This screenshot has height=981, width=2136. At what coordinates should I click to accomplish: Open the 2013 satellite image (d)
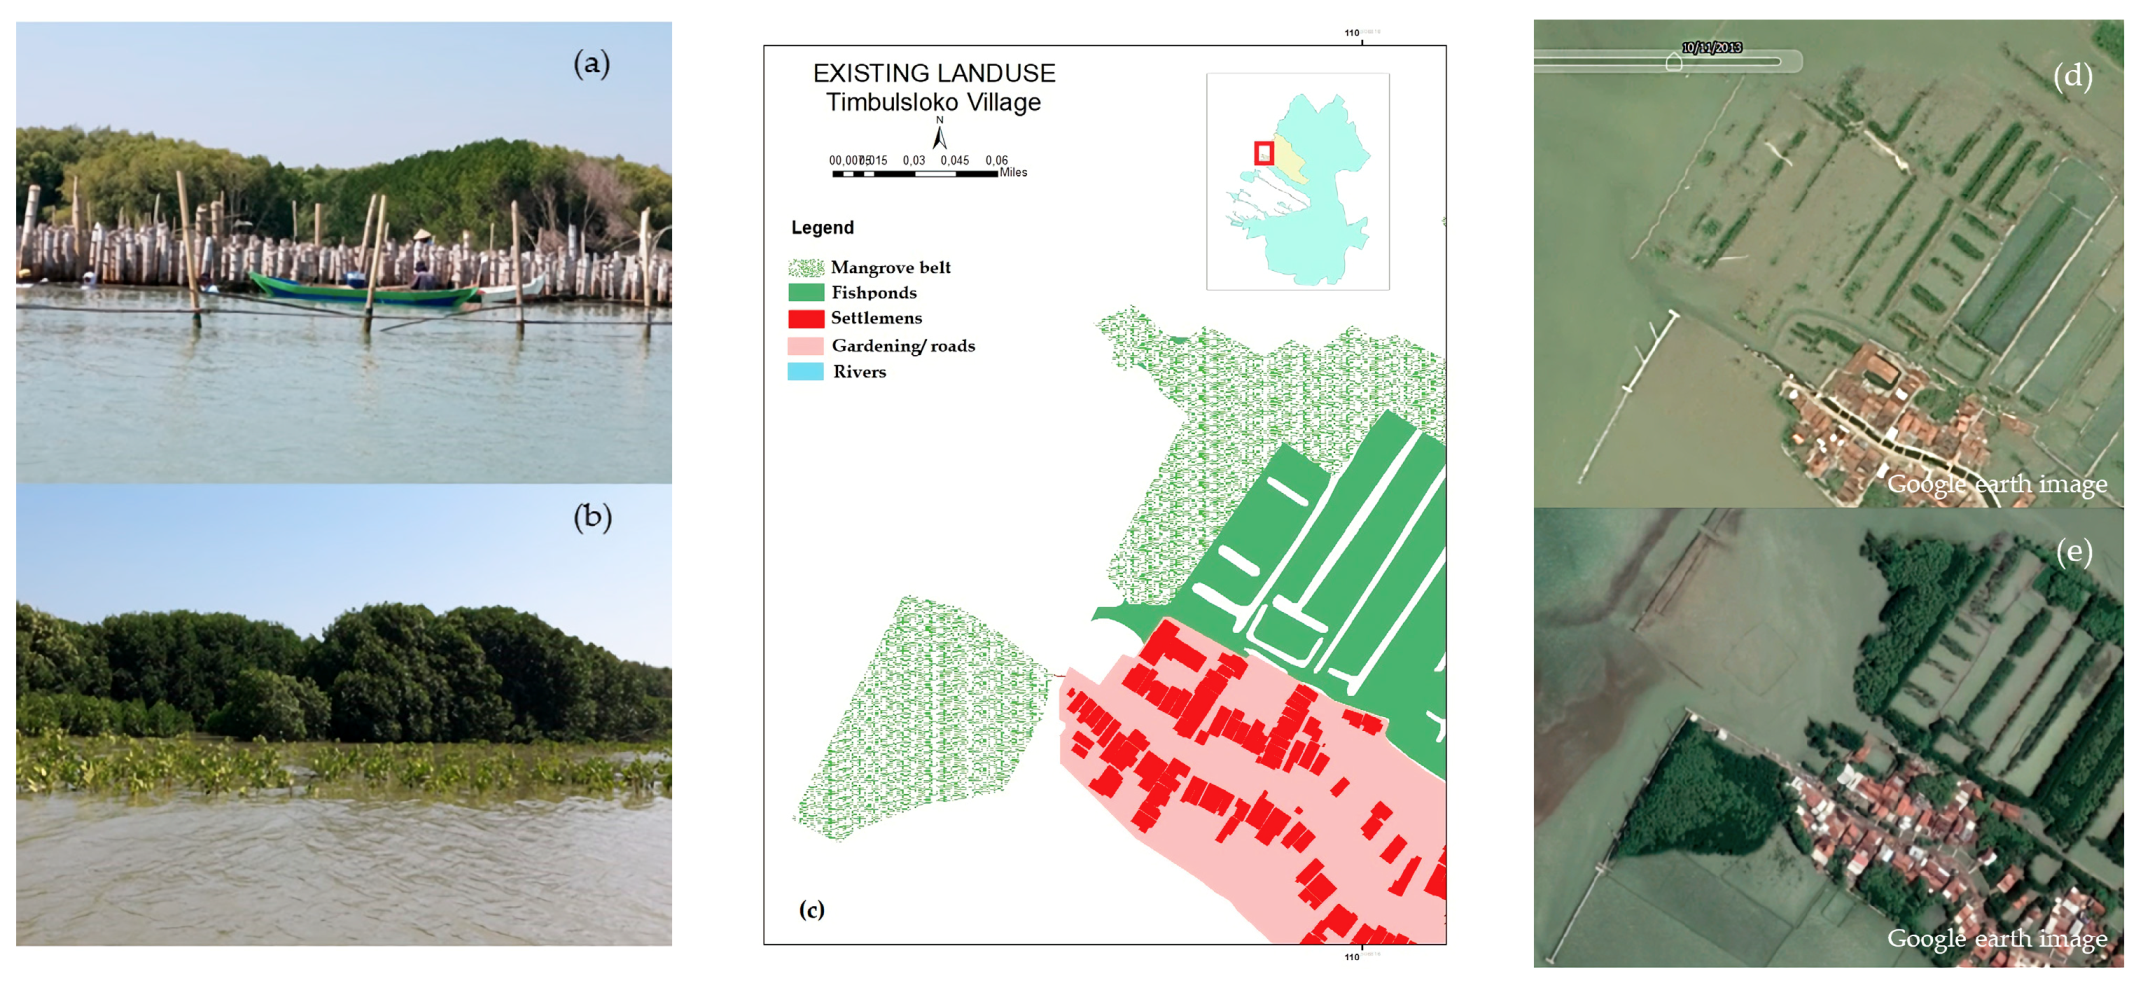(x=1829, y=263)
